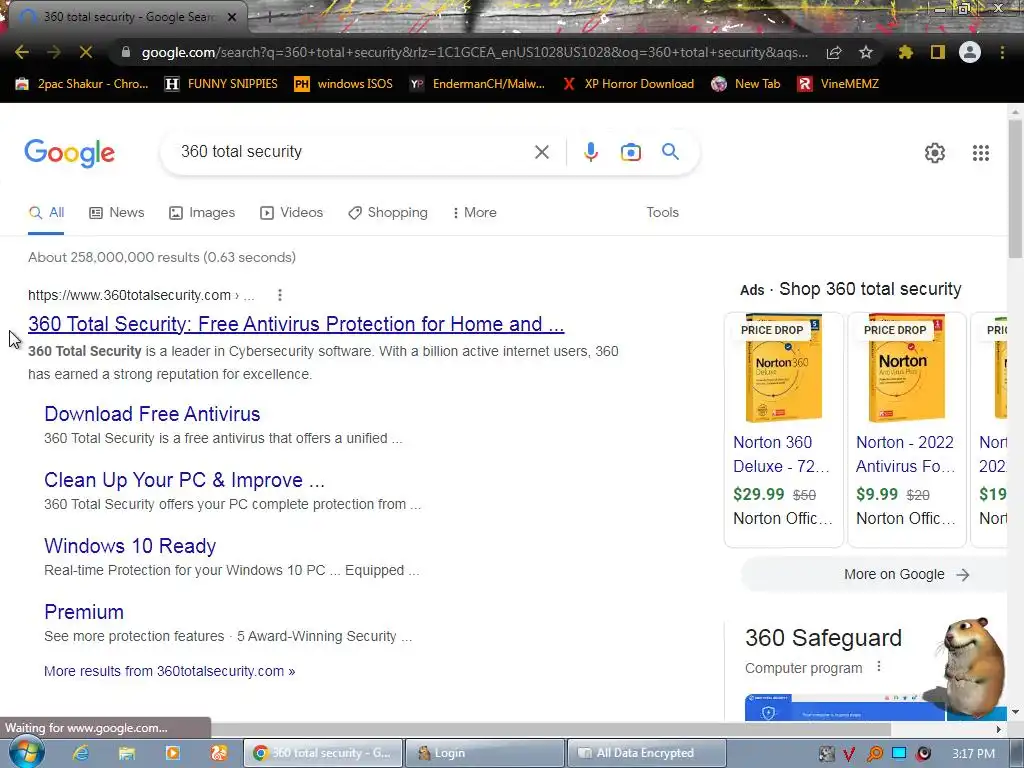Open the Norton - 2022 Antivirus product image

[906, 369]
